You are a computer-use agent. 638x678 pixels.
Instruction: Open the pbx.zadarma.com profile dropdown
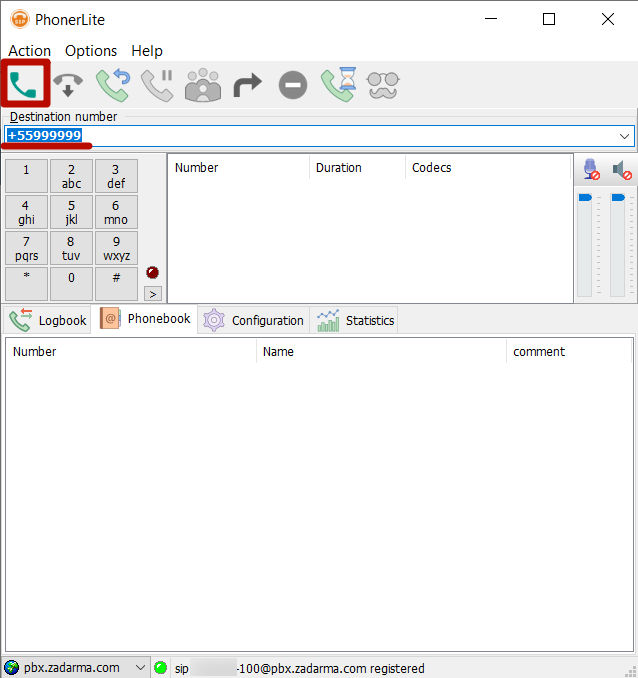coord(140,668)
